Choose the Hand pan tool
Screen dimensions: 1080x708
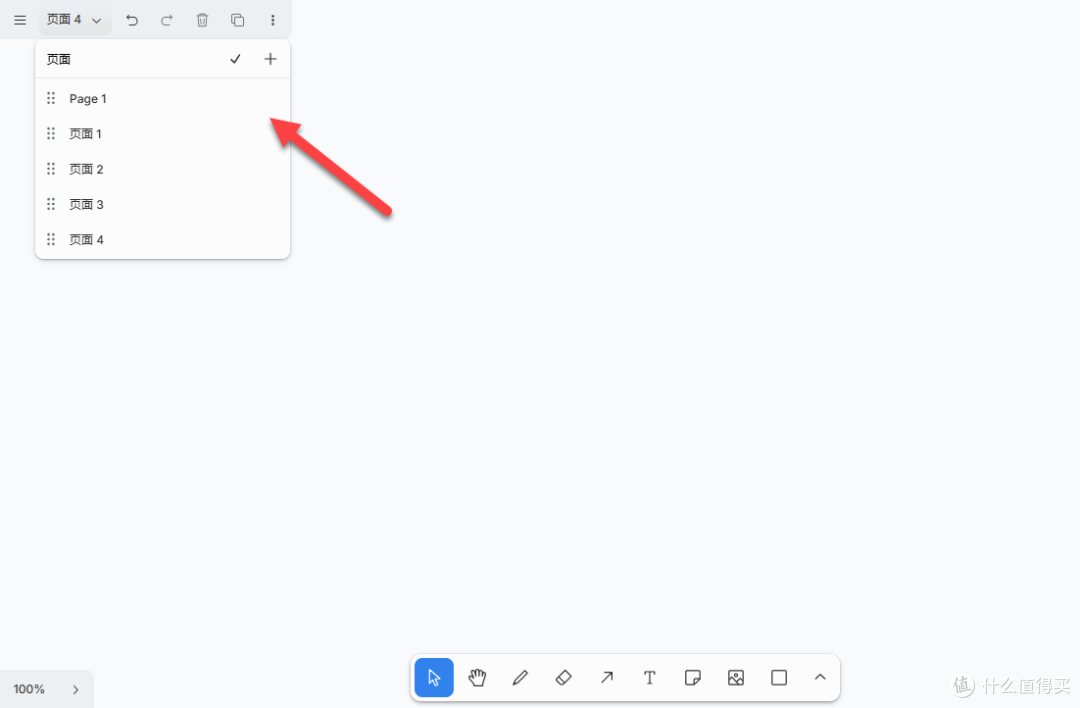(x=477, y=678)
